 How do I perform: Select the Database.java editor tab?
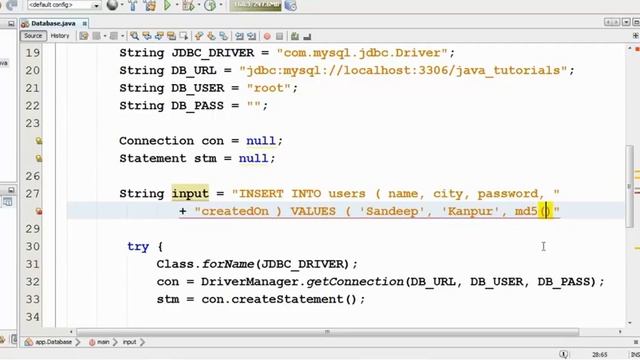(x=53, y=23)
